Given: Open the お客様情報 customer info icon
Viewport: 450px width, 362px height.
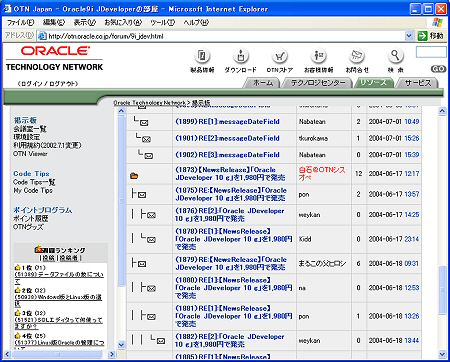Looking at the screenshot, I should (319, 56).
